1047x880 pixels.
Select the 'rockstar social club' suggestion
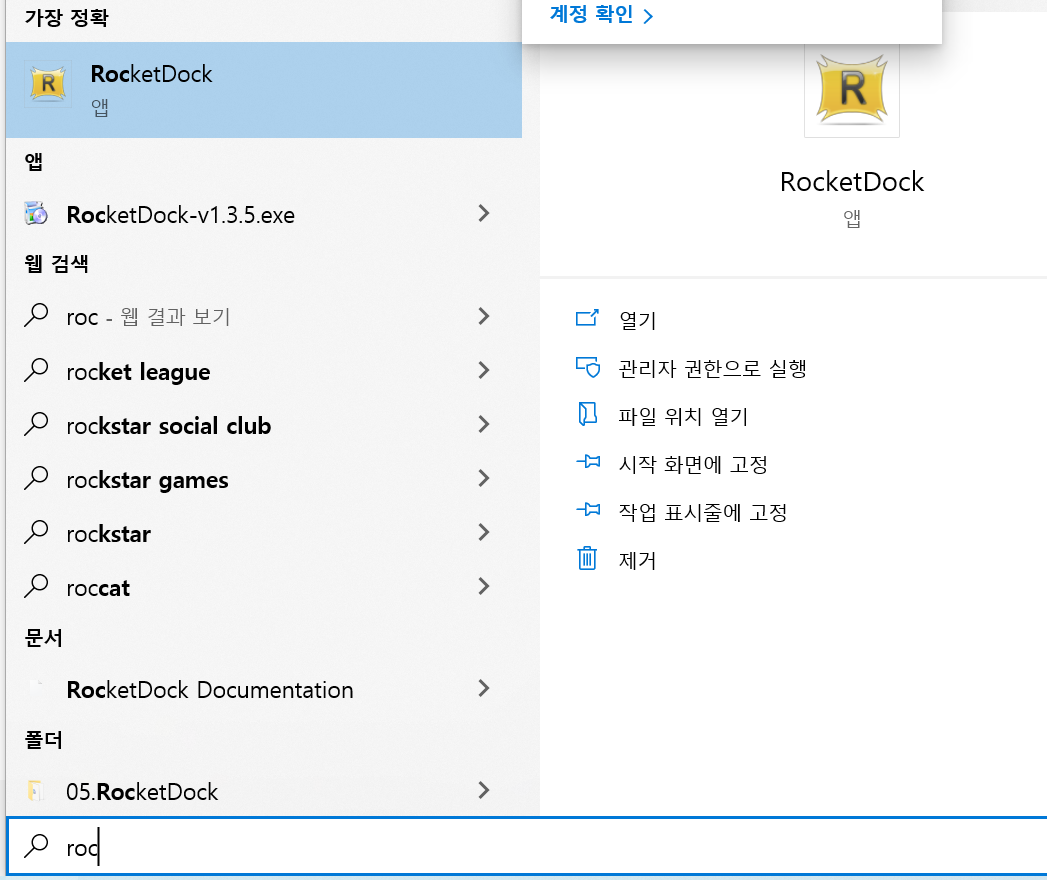(264, 425)
